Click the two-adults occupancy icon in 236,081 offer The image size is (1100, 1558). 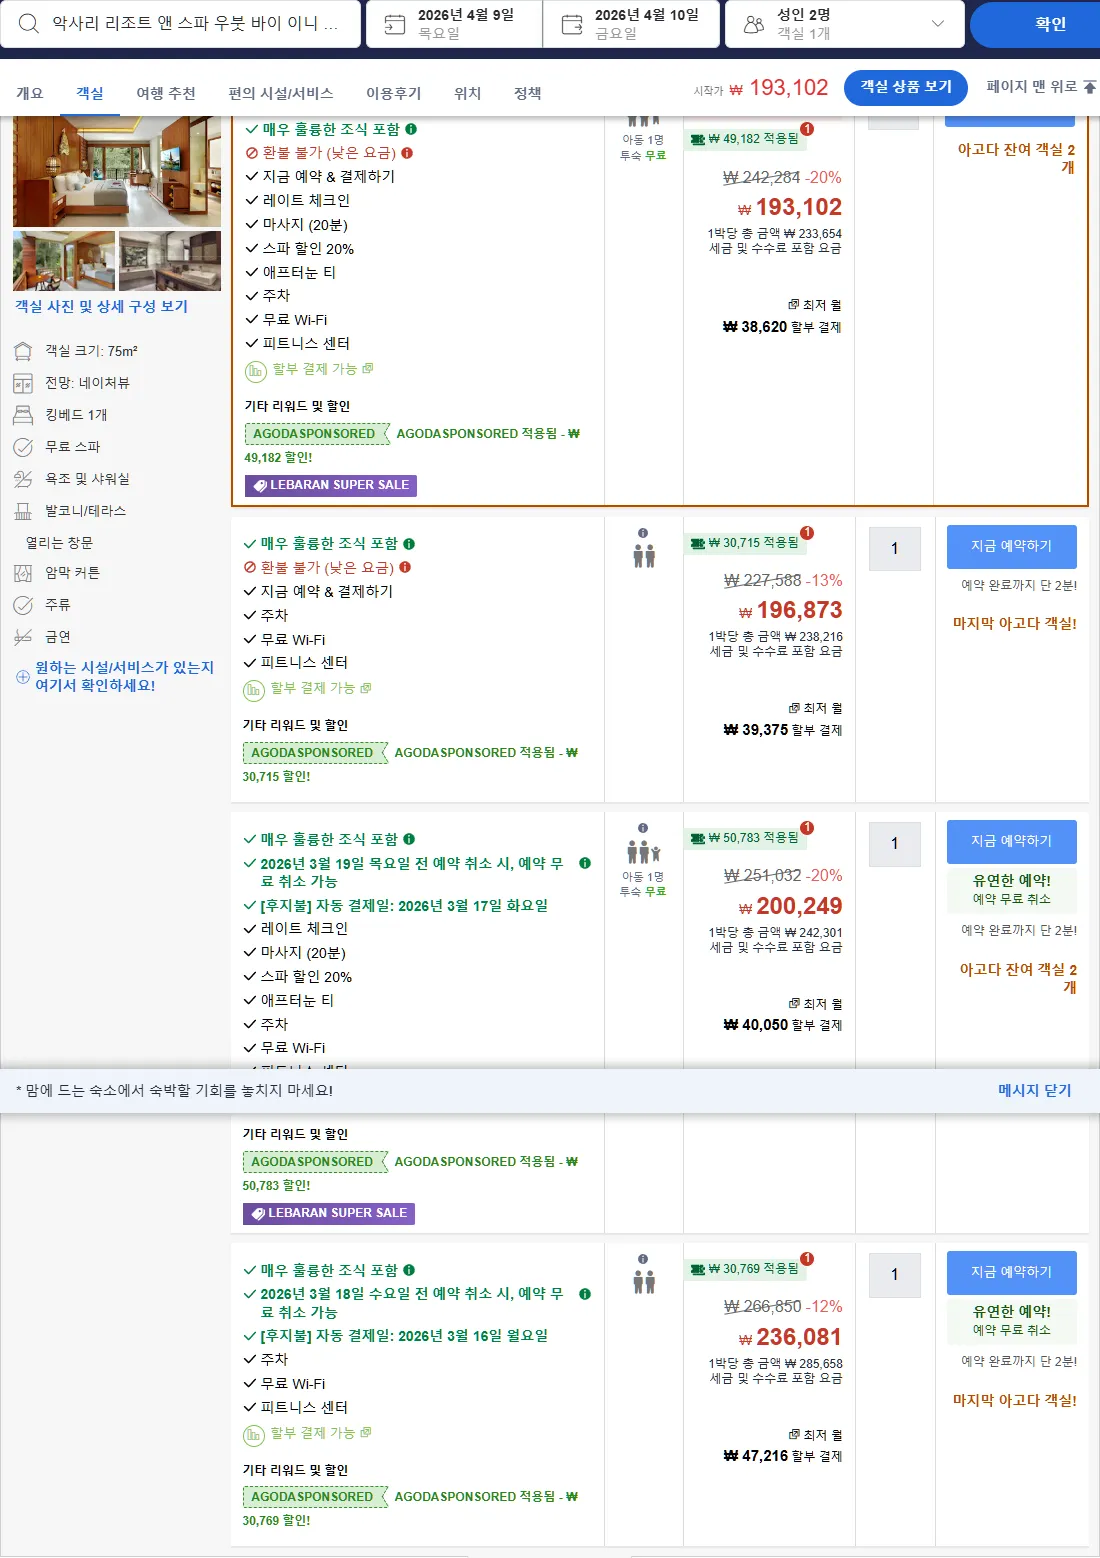pyautogui.click(x=644, y=1282)
